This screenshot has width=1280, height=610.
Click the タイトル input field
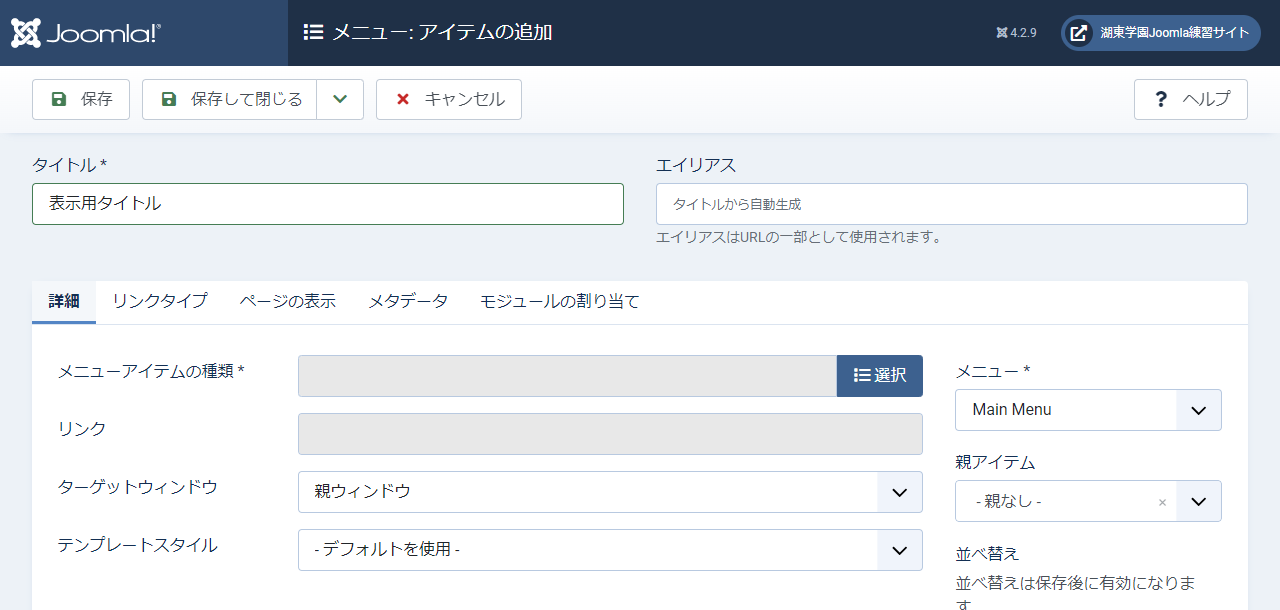pyautogui.click(x=328, y=204)
